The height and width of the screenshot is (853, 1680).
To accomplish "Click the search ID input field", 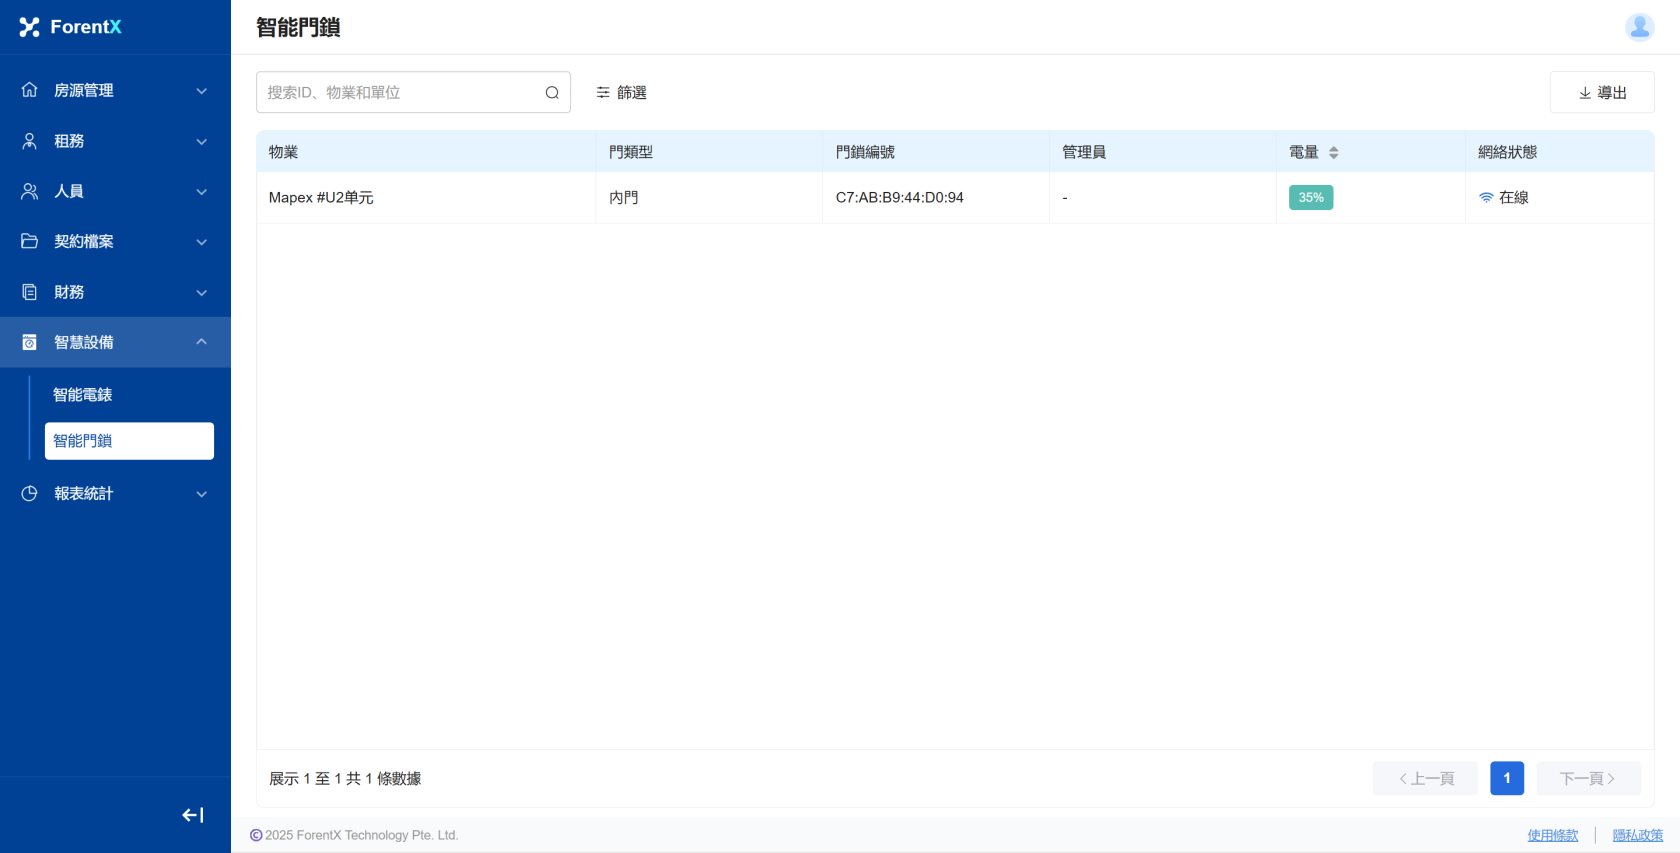I will pyautogui.click(x=400, y=92).
